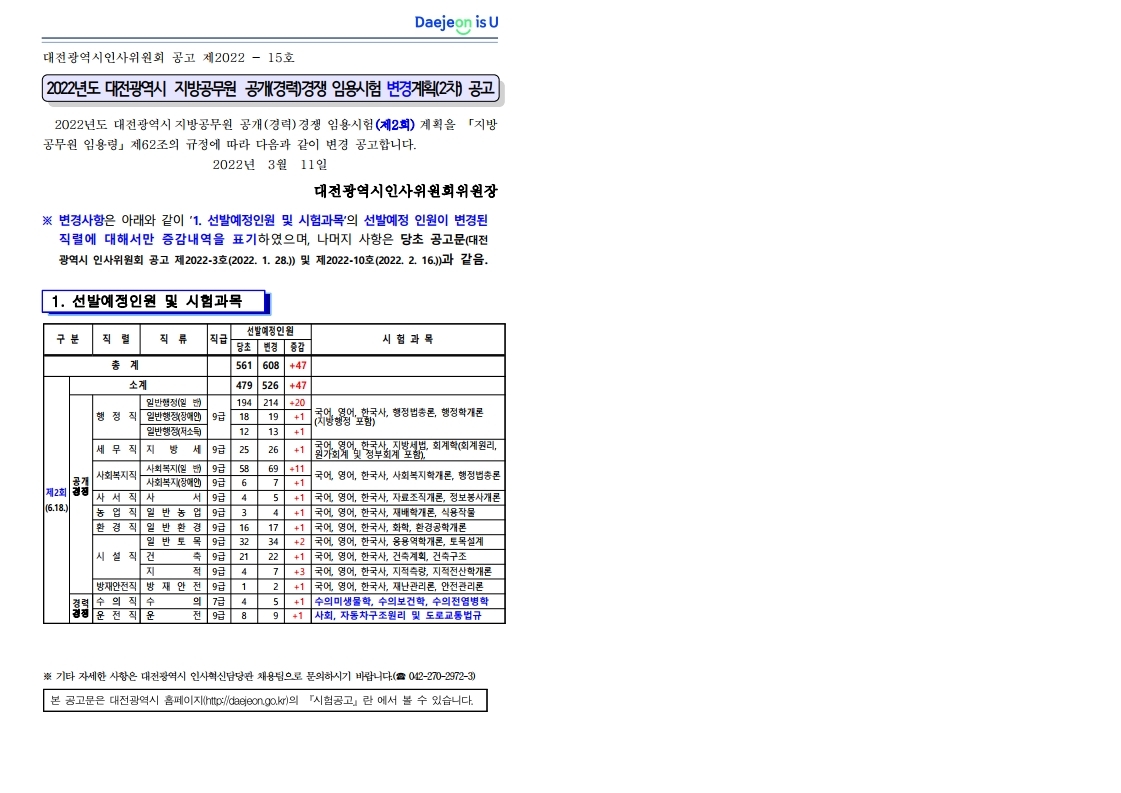Click the Daejeon is U logo
Viewport: 1121px width, 793px height.
pos(456,24)
